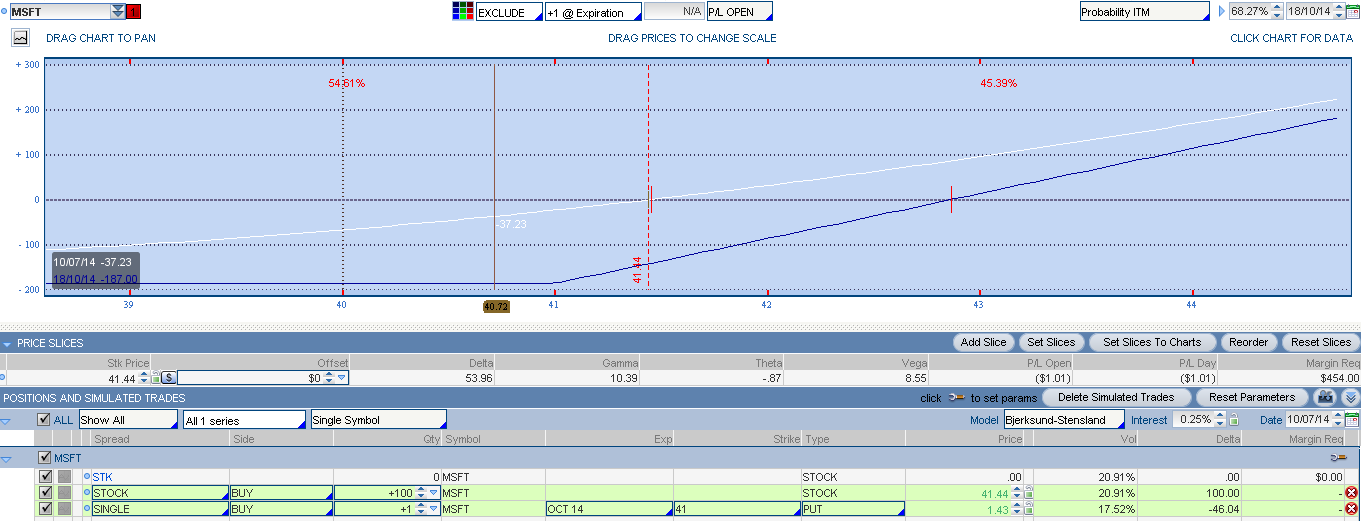Open the Probability ITM dropdown
This screenshot has width=1361, height=521.
click(x=1145, y=12)
